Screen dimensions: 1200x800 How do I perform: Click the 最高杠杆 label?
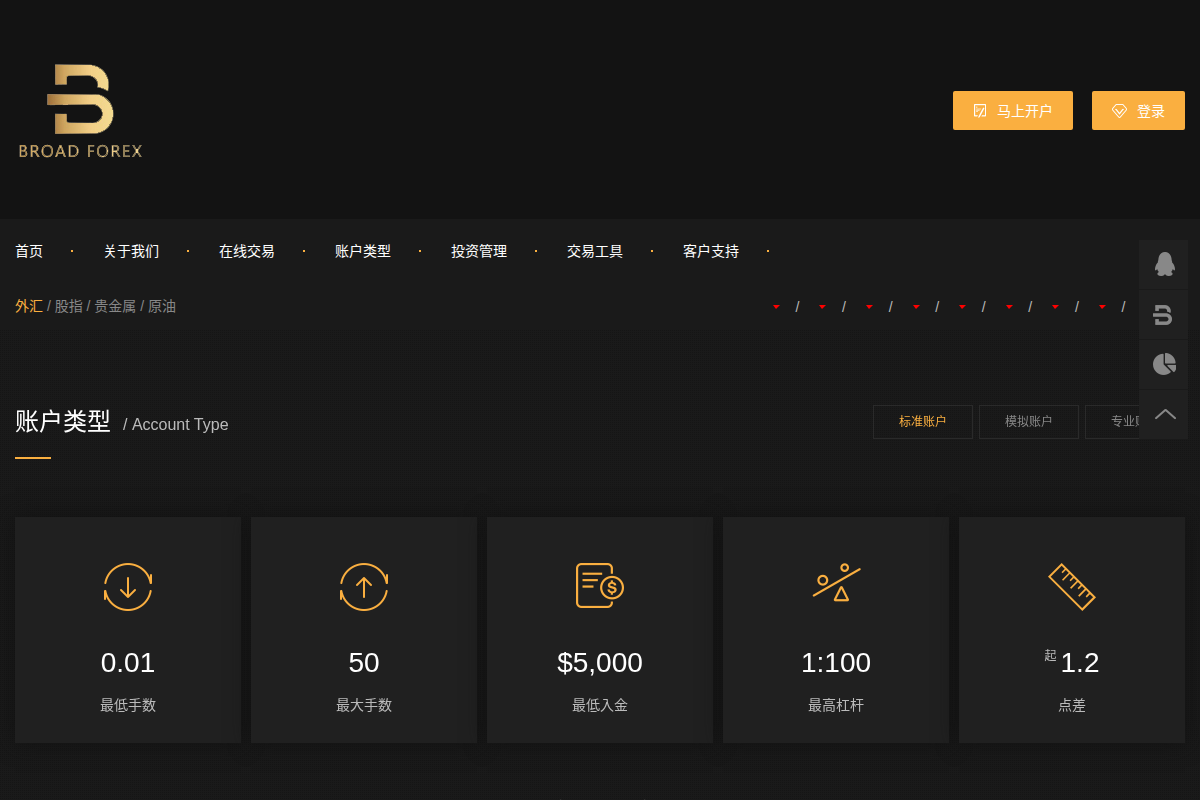click(x=836, y=705)
